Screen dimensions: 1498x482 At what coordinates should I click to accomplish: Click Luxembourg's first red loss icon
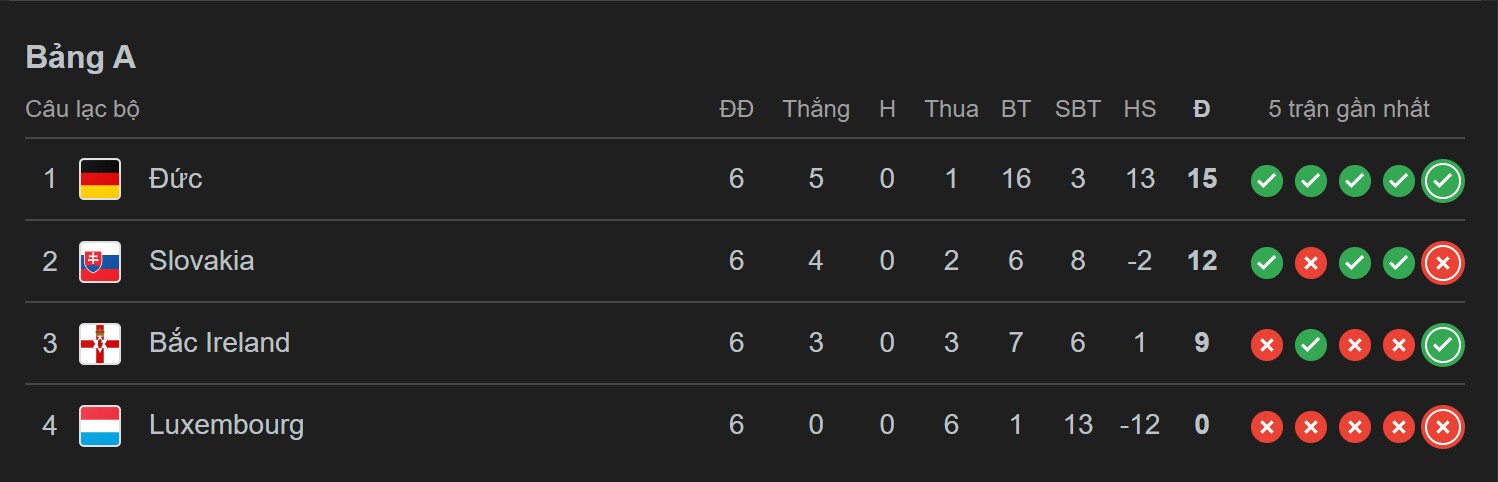click(x=1266, y=427)
